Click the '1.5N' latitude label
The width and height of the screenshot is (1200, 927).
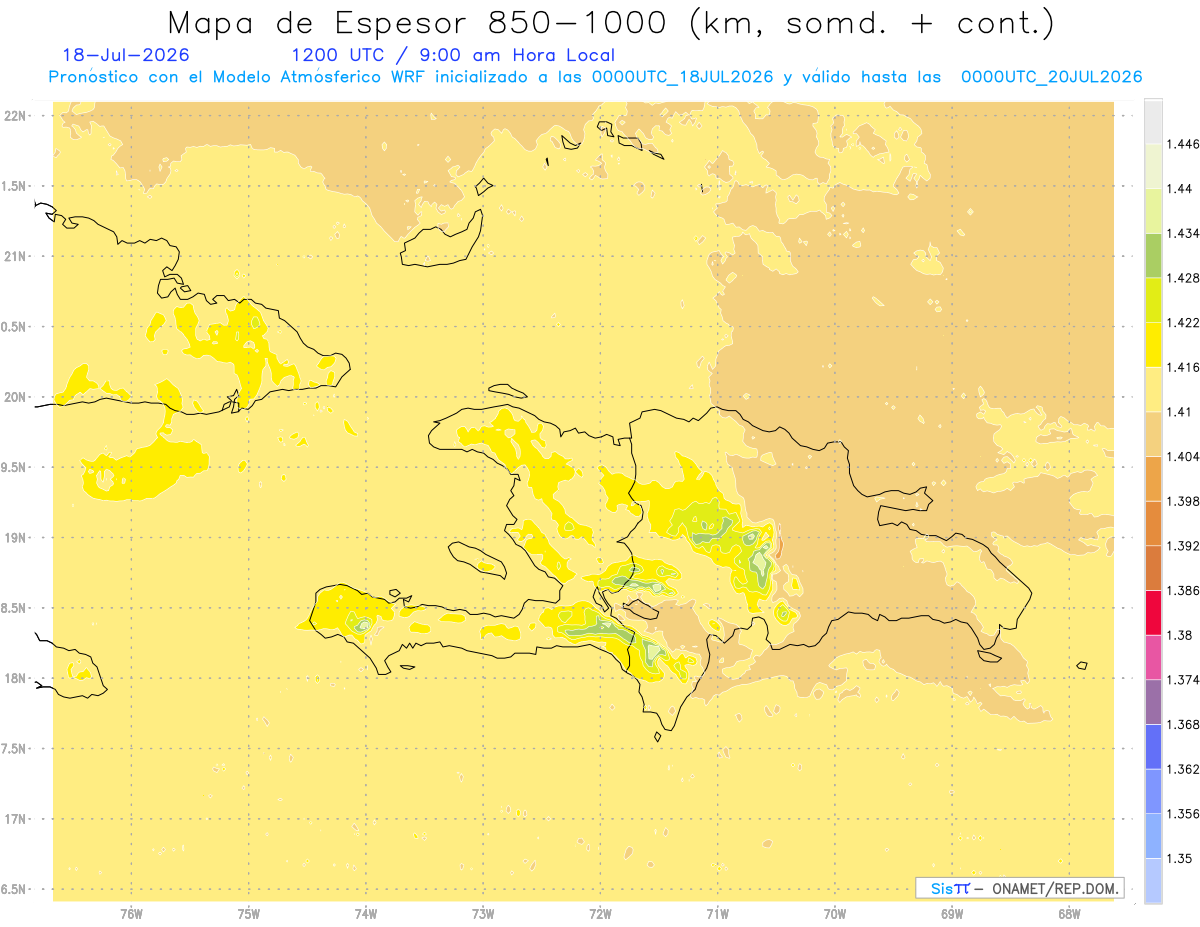tap(14, 186)
